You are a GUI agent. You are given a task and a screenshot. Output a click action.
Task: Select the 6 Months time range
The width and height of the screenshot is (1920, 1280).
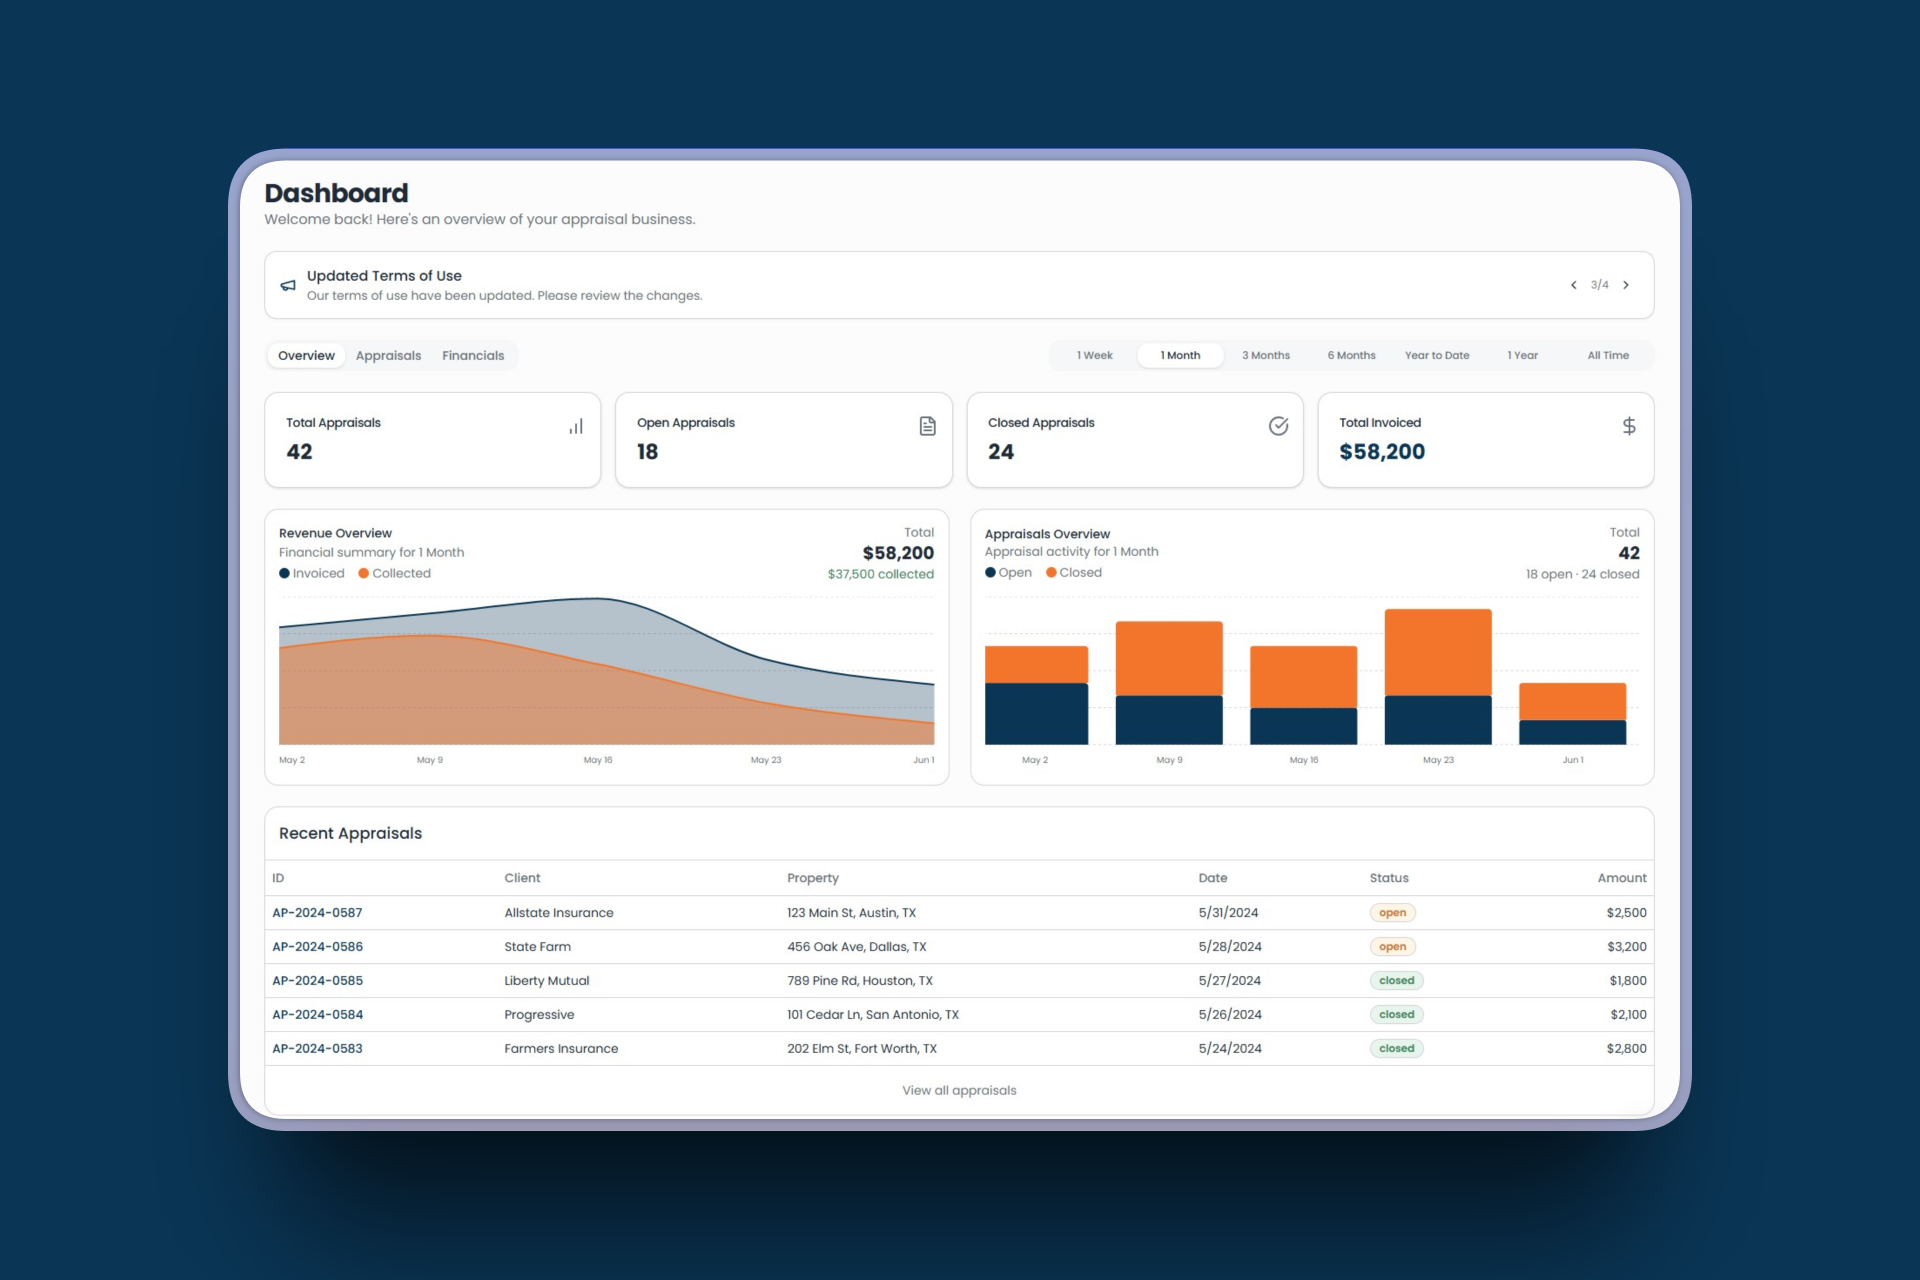click(x=1351, y=355)
